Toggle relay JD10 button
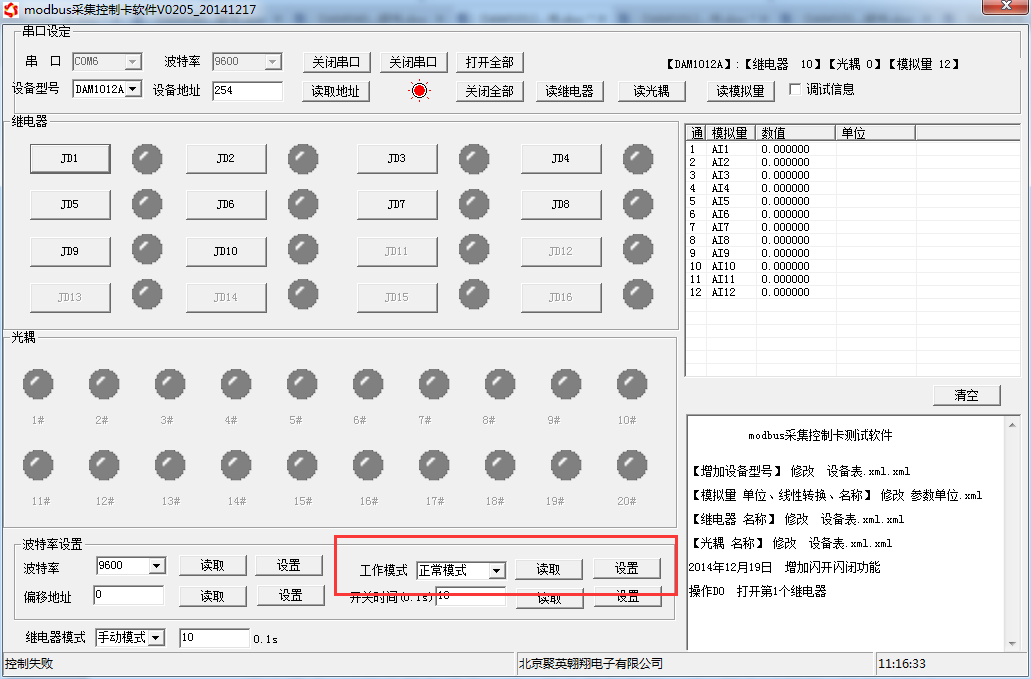1031x679 pixels. 225,251
